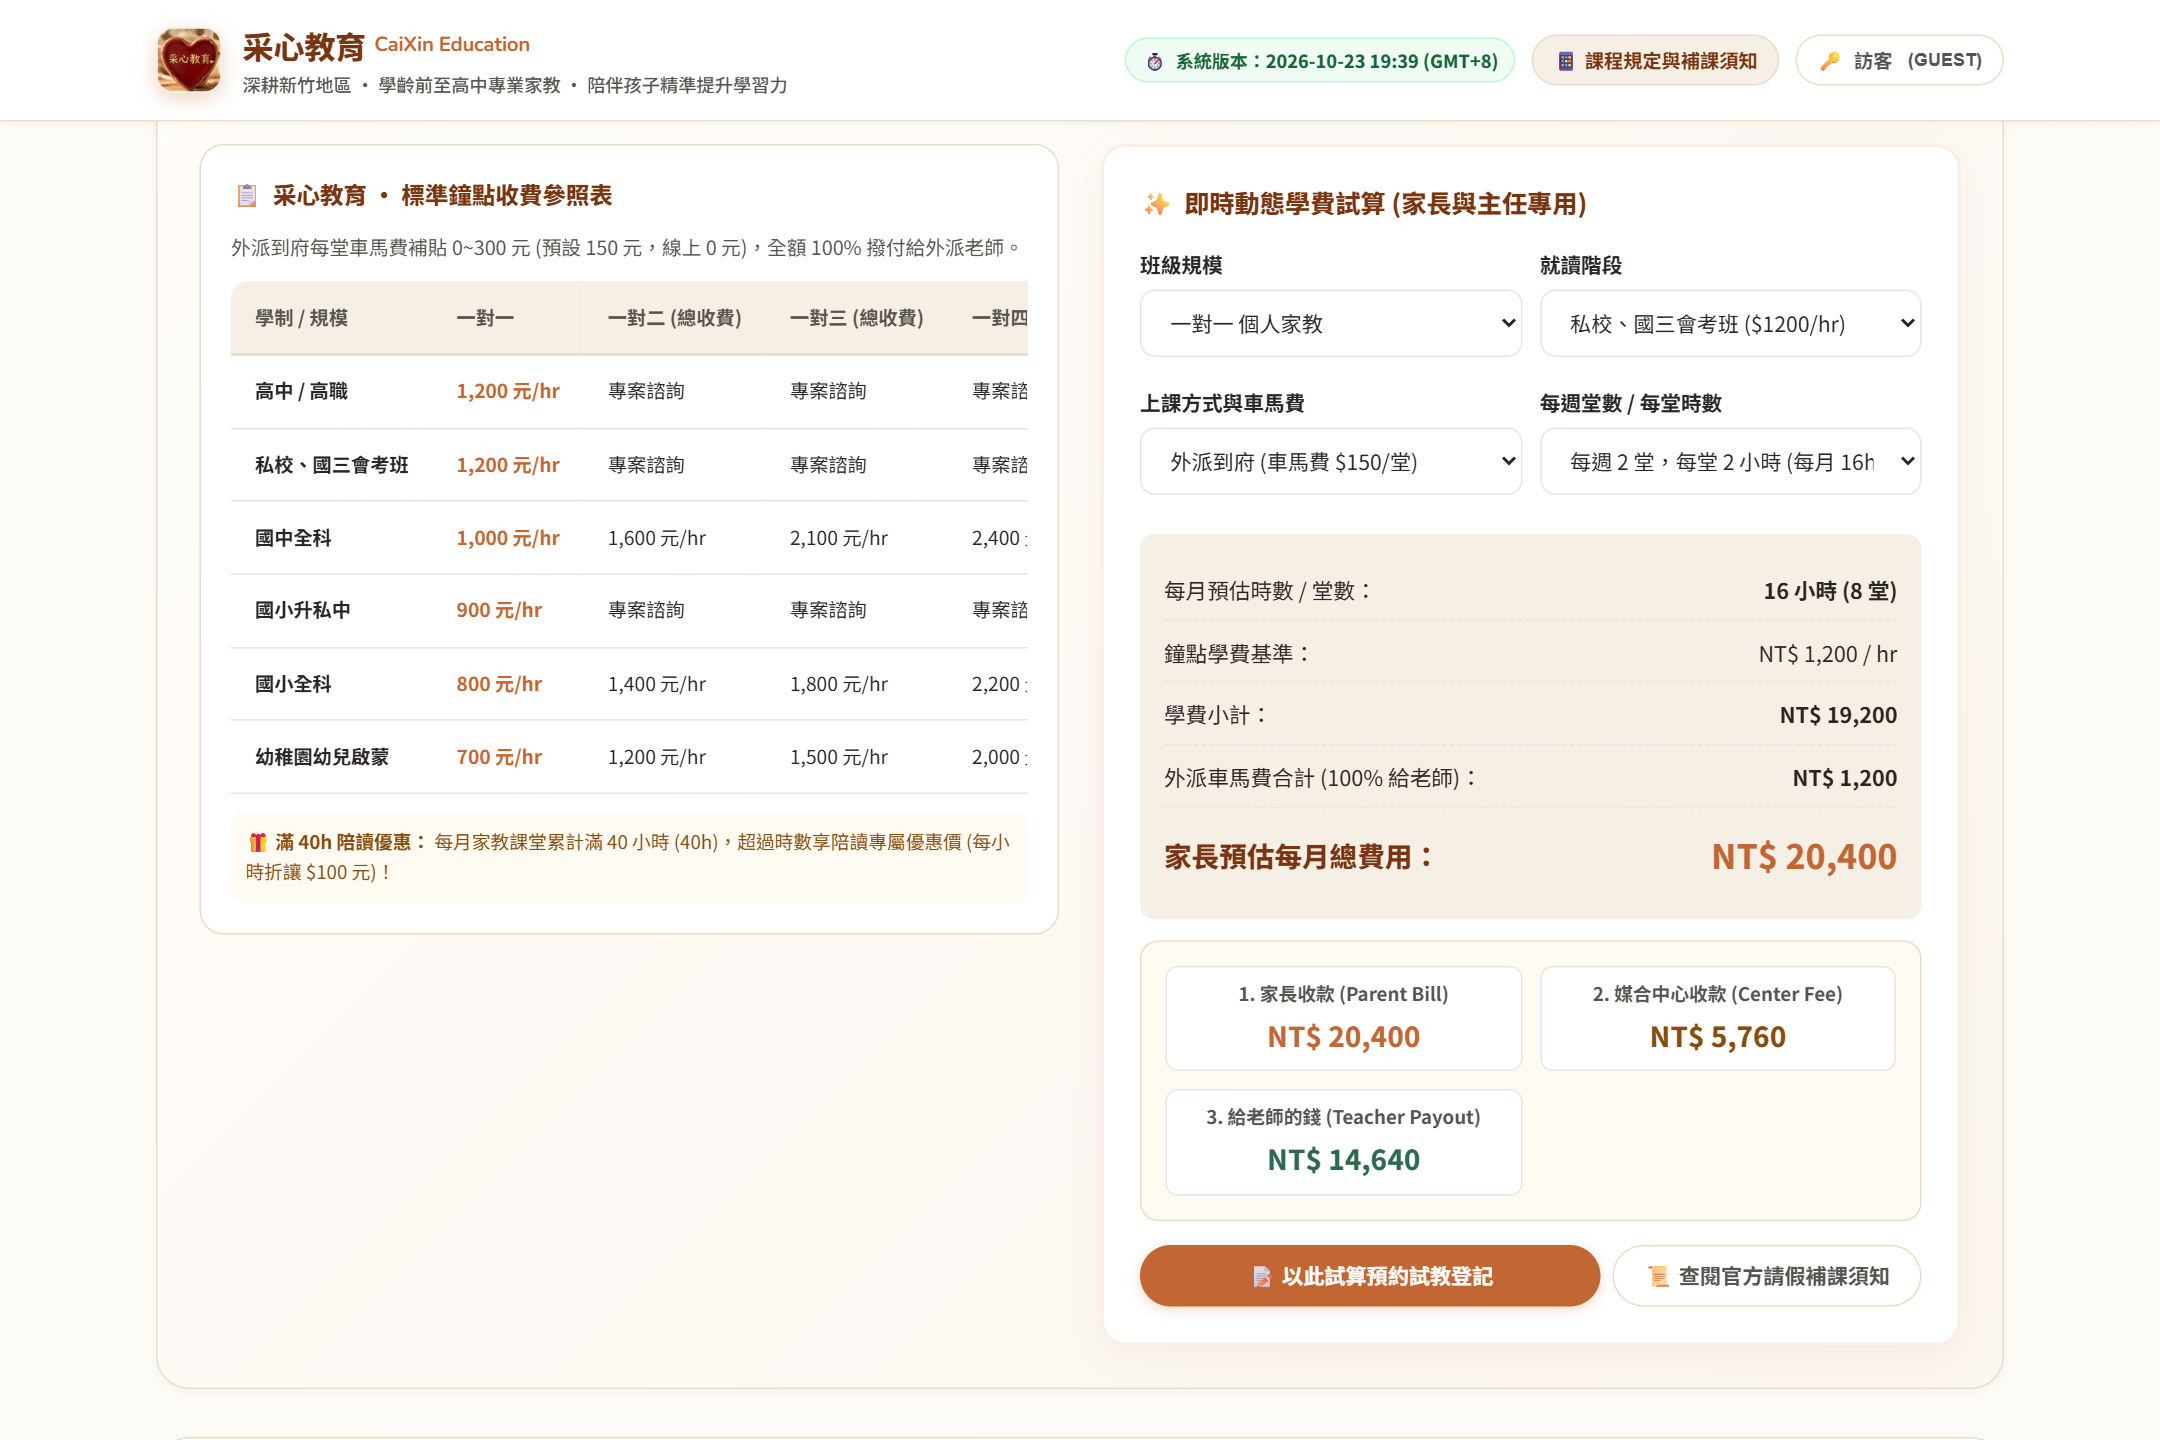Viewport: 2160px width, 1440px height.
Task: Click the clipboard icon by 標準鐘點收費參照表
Action: pyautogui.click(x=247, y=195)
